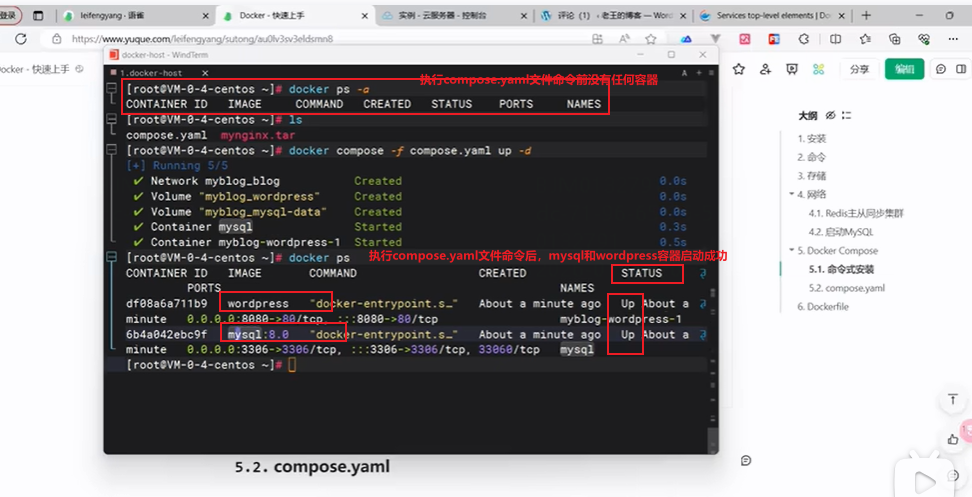
Task: Click the '5.2. compose.yaml' heading in document
Action: 312,467
